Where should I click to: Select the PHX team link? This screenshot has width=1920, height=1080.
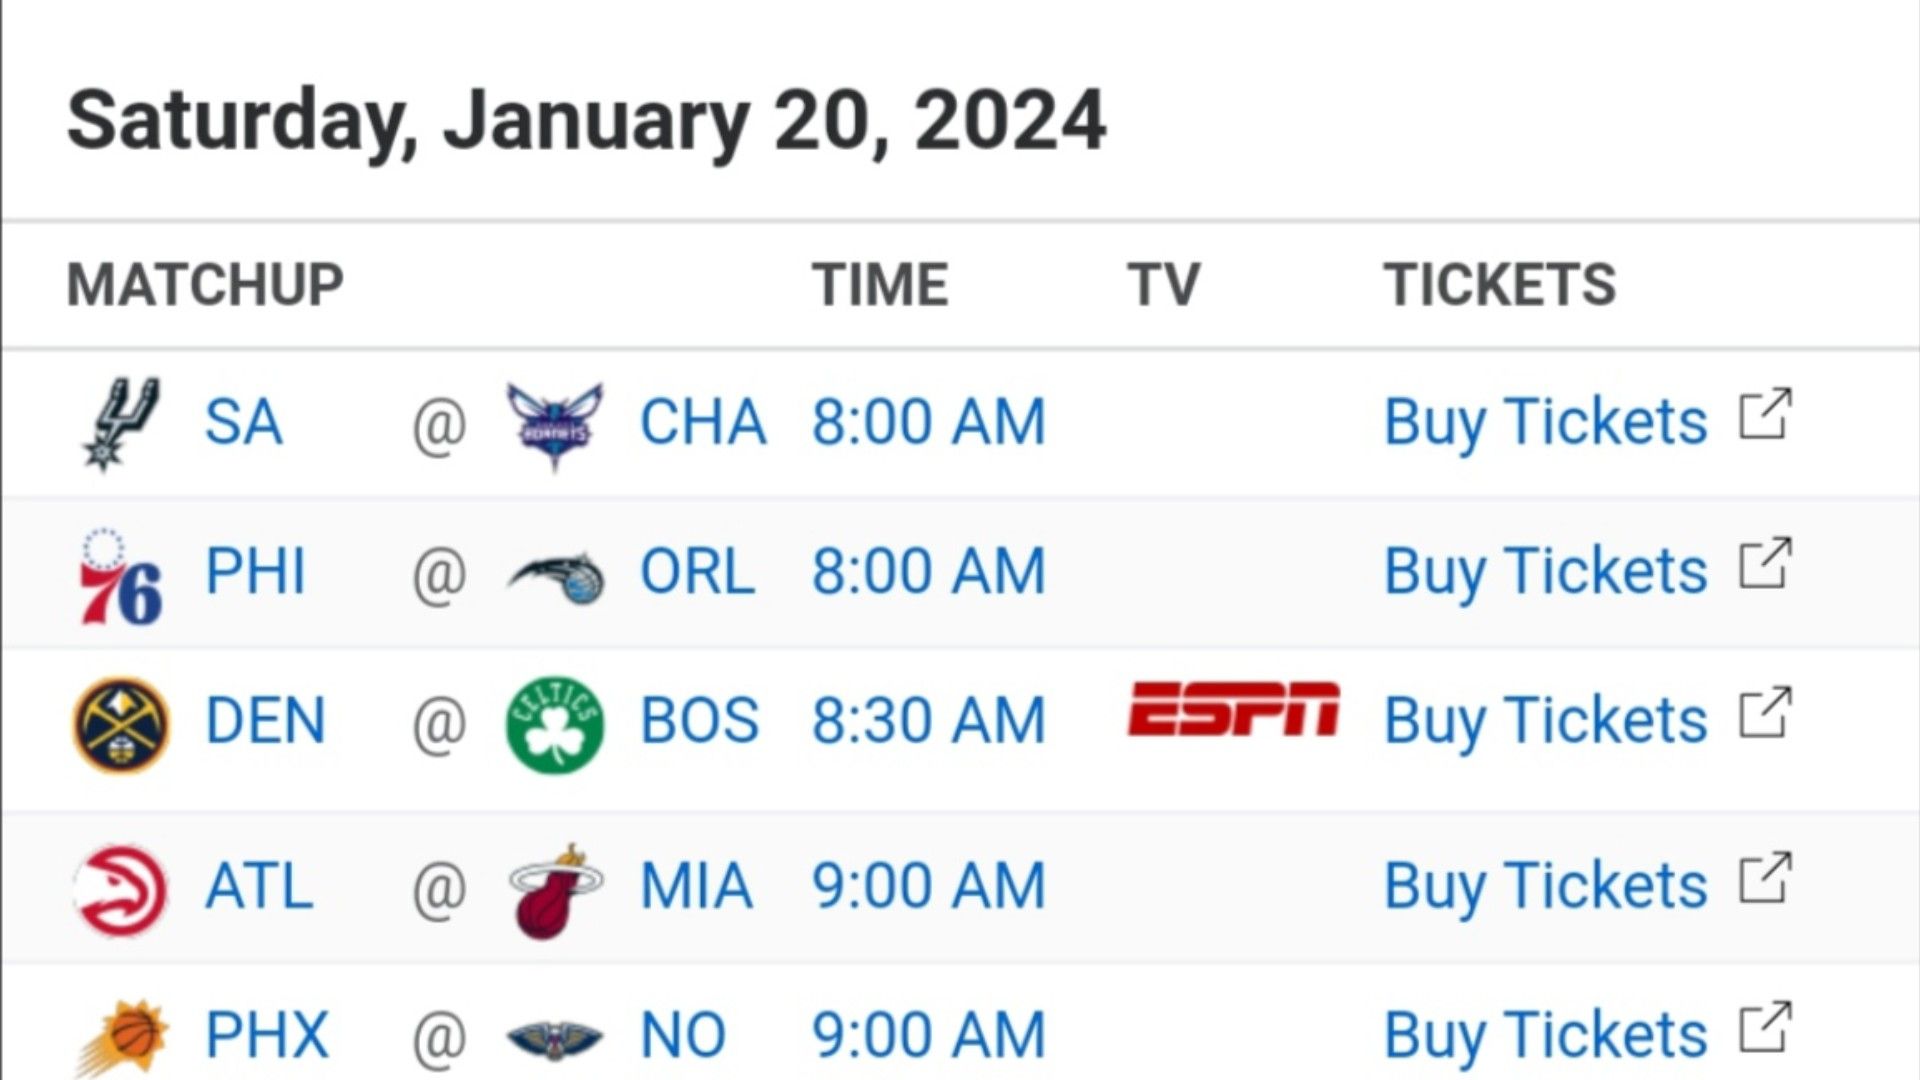[x=267, y=1035]
